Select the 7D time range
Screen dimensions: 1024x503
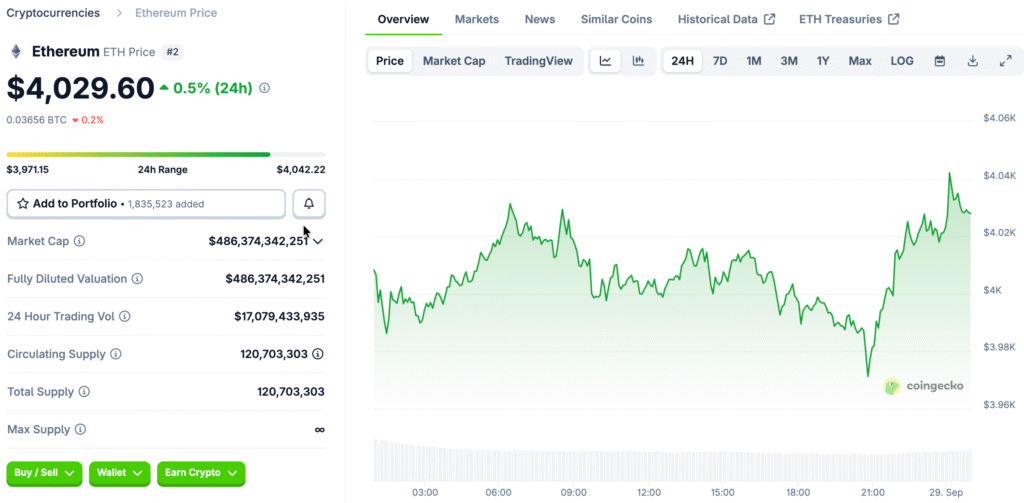tap(719, 61)
